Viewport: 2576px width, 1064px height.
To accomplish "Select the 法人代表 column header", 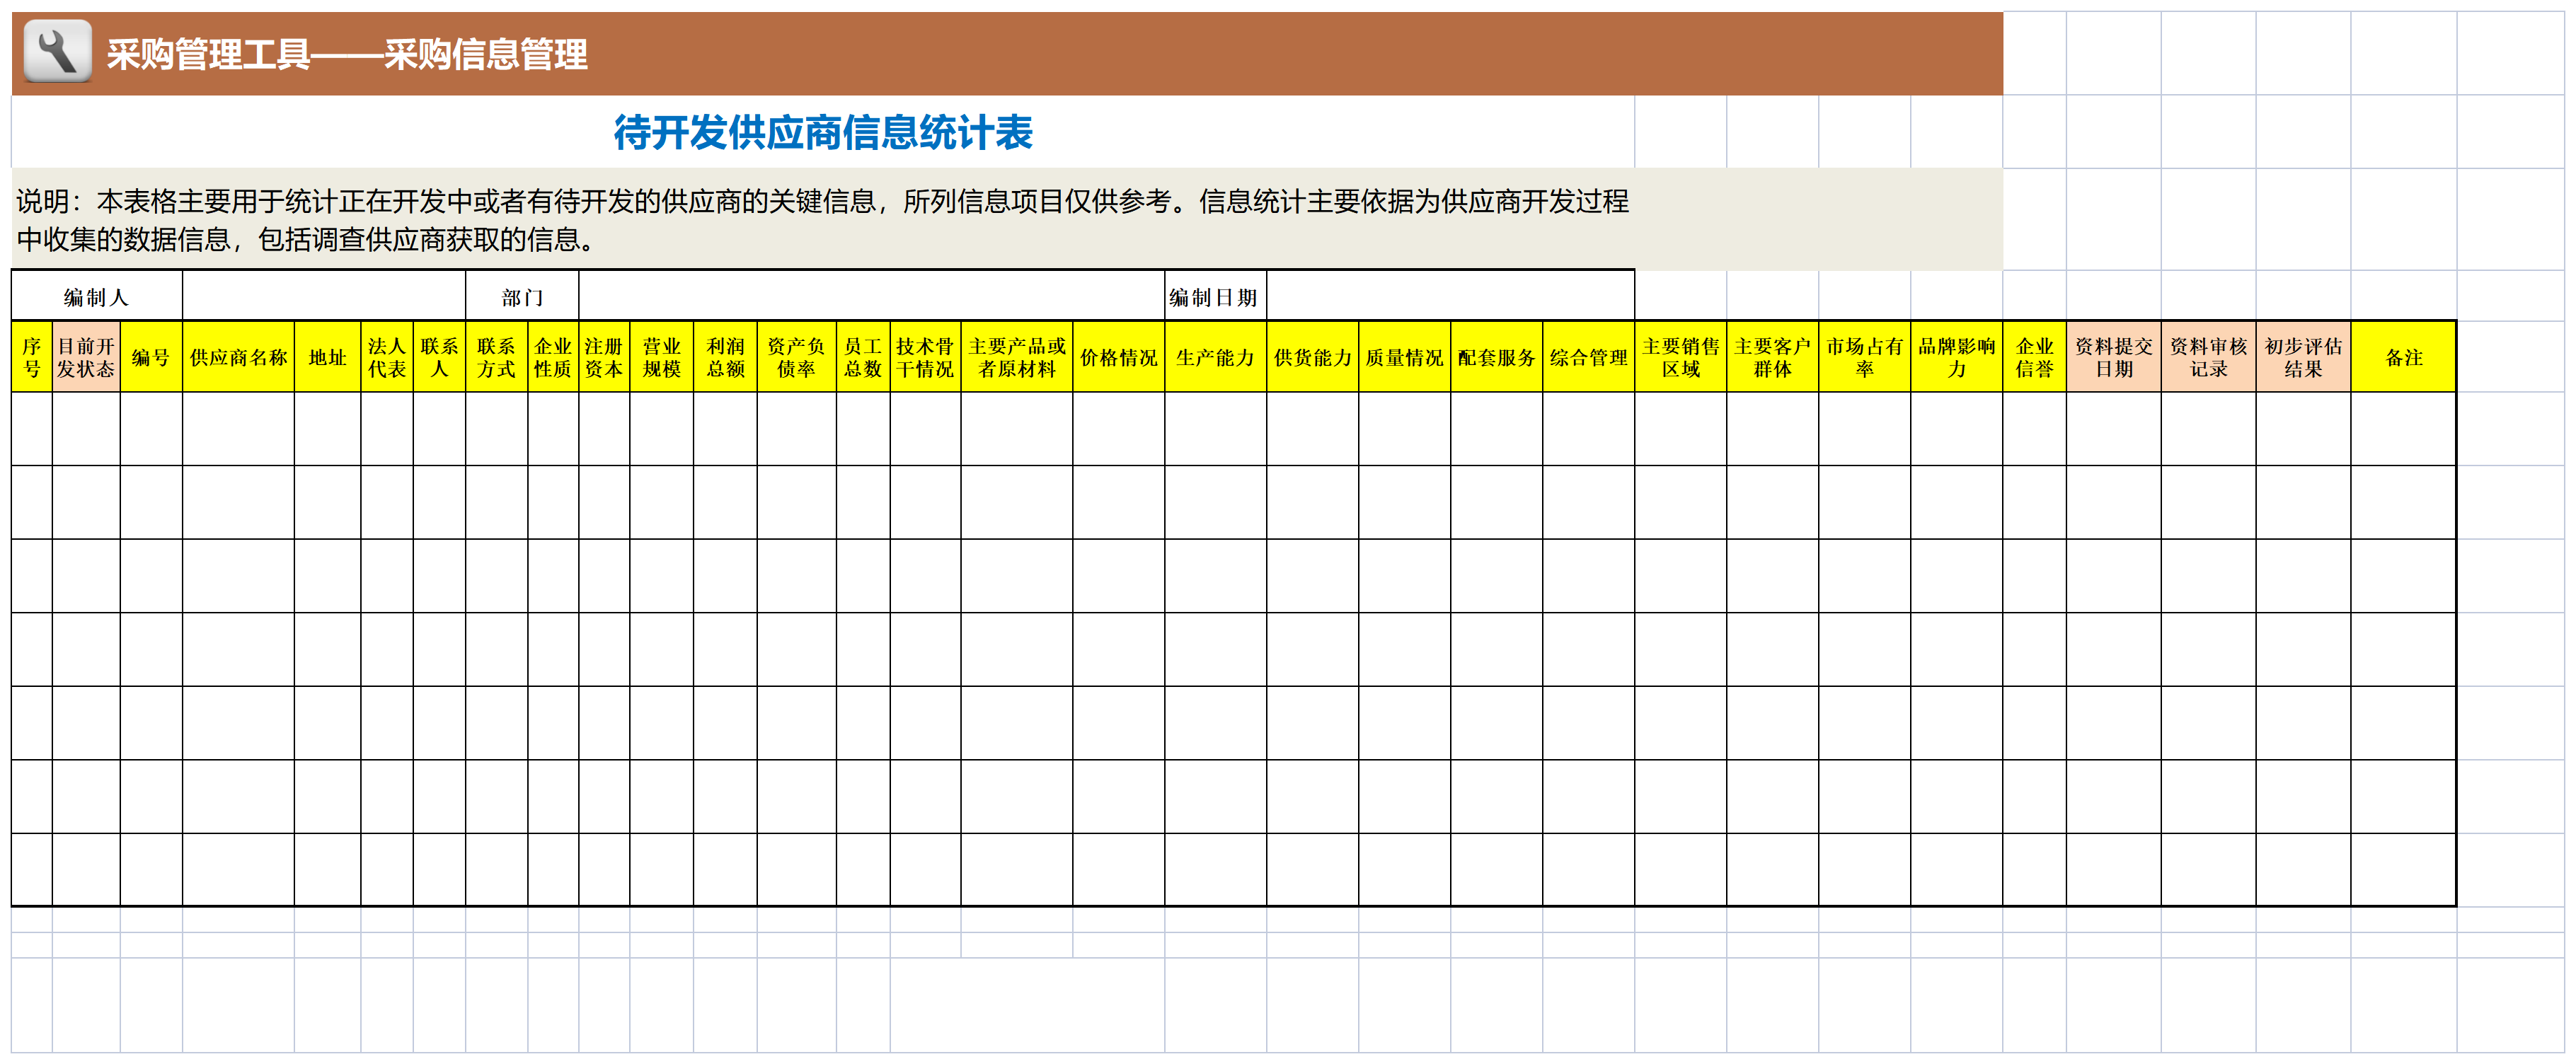I will point(387,357).
